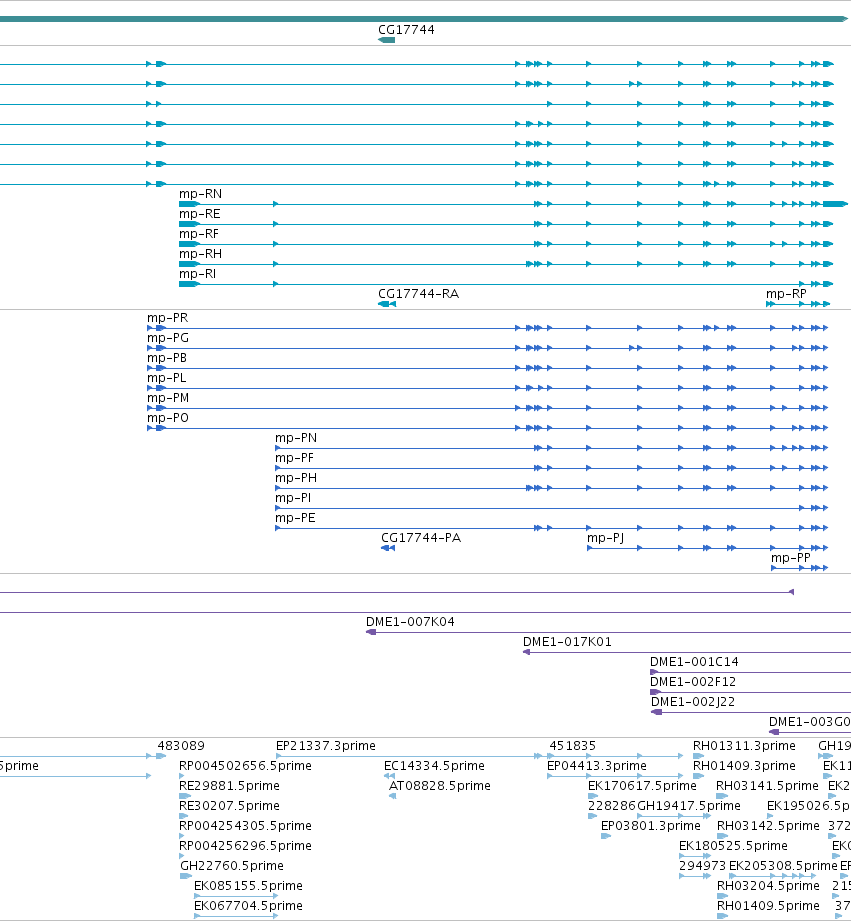Click the RE29881.5prime EST label
Viewport: 851px width, 921px height.
229,785
